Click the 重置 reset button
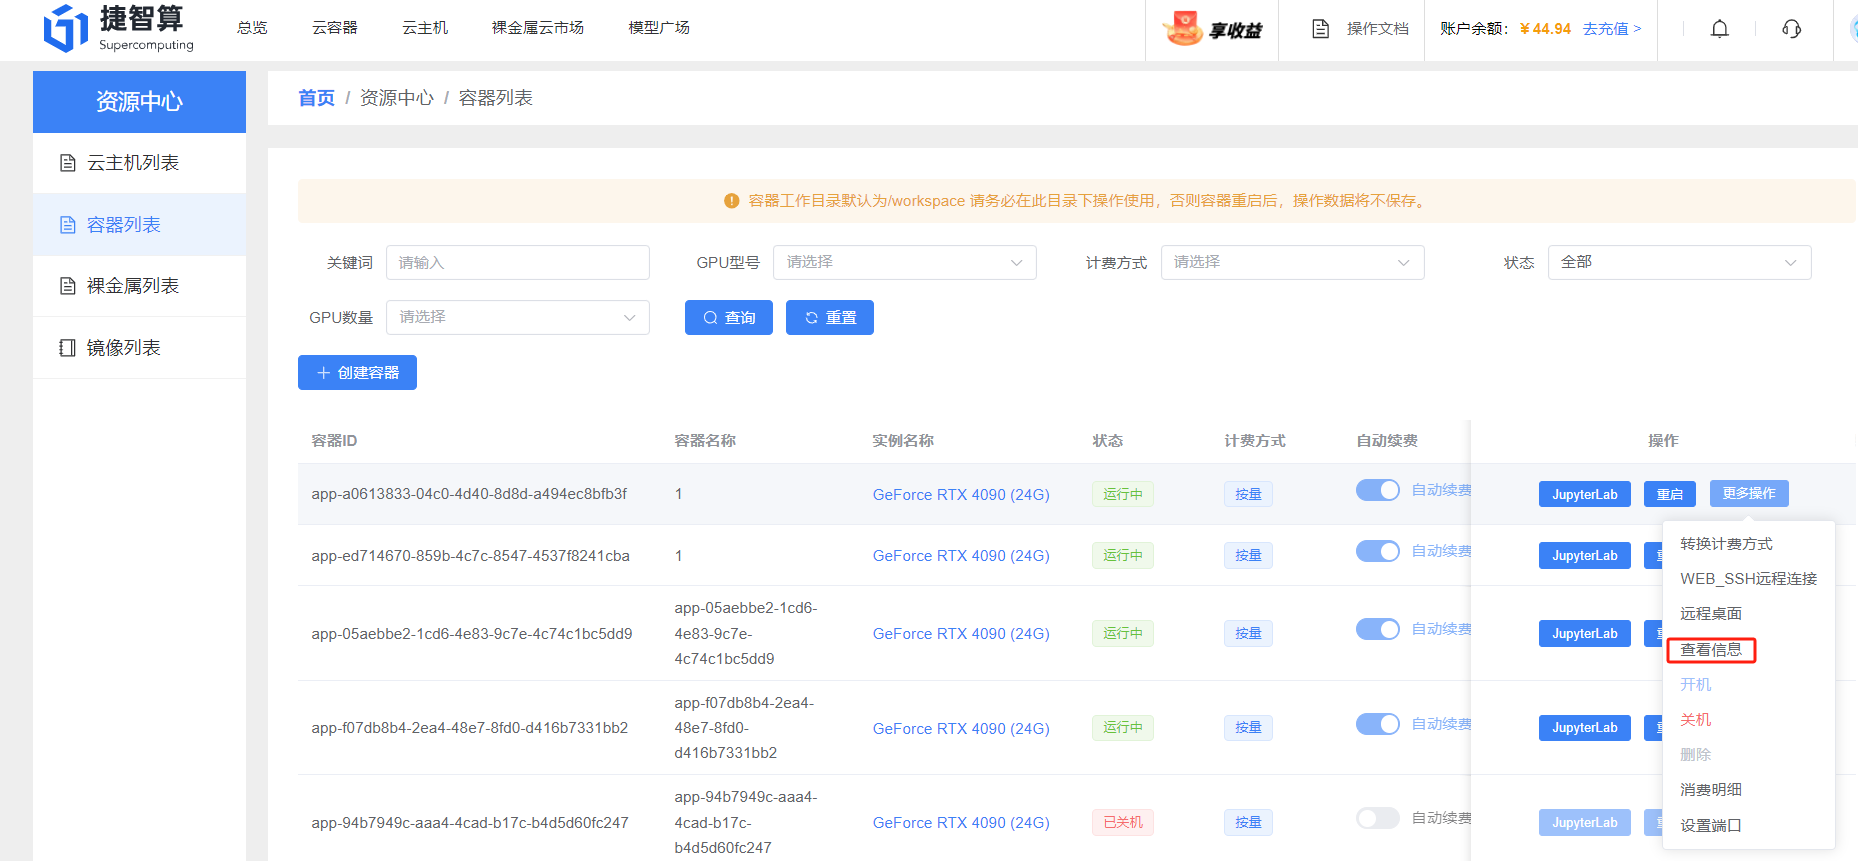The height and width of the screenshot is (861, 1858). click(x=830, y=317)
